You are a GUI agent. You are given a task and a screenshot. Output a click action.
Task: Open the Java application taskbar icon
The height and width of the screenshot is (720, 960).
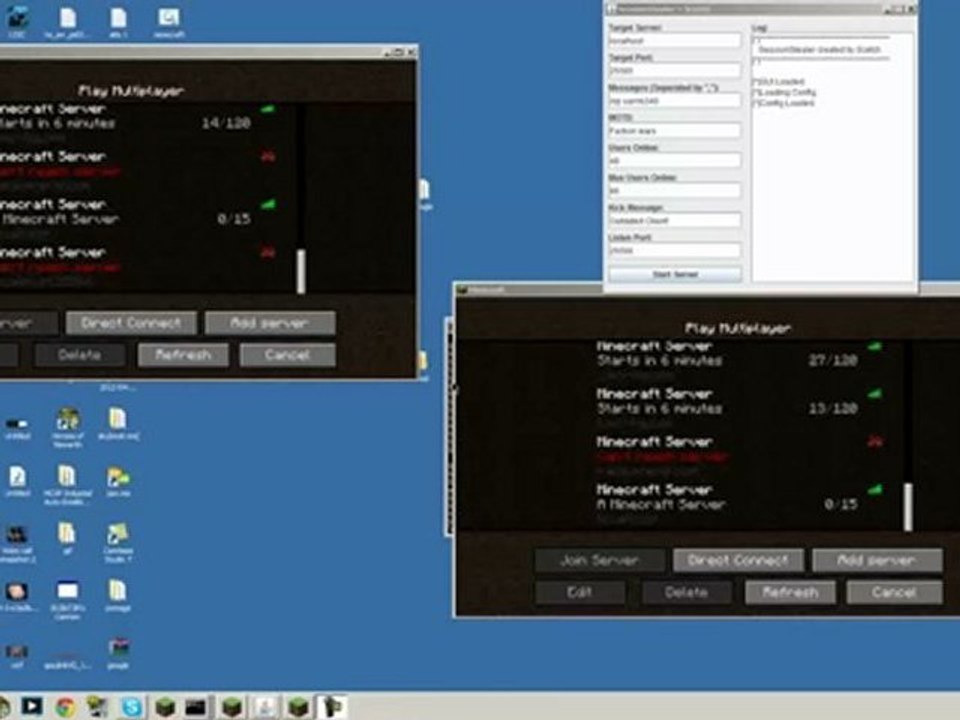click(265, 707)
